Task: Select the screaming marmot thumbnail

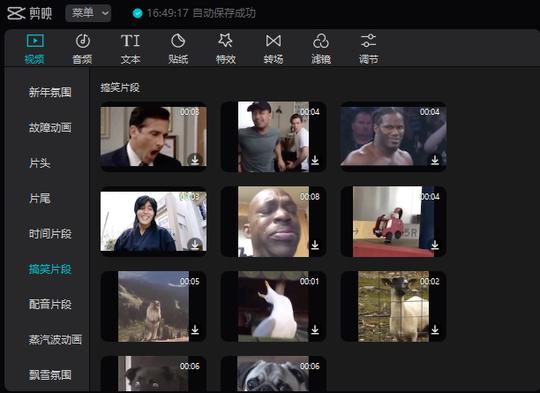Action: (x=154, y=306)
